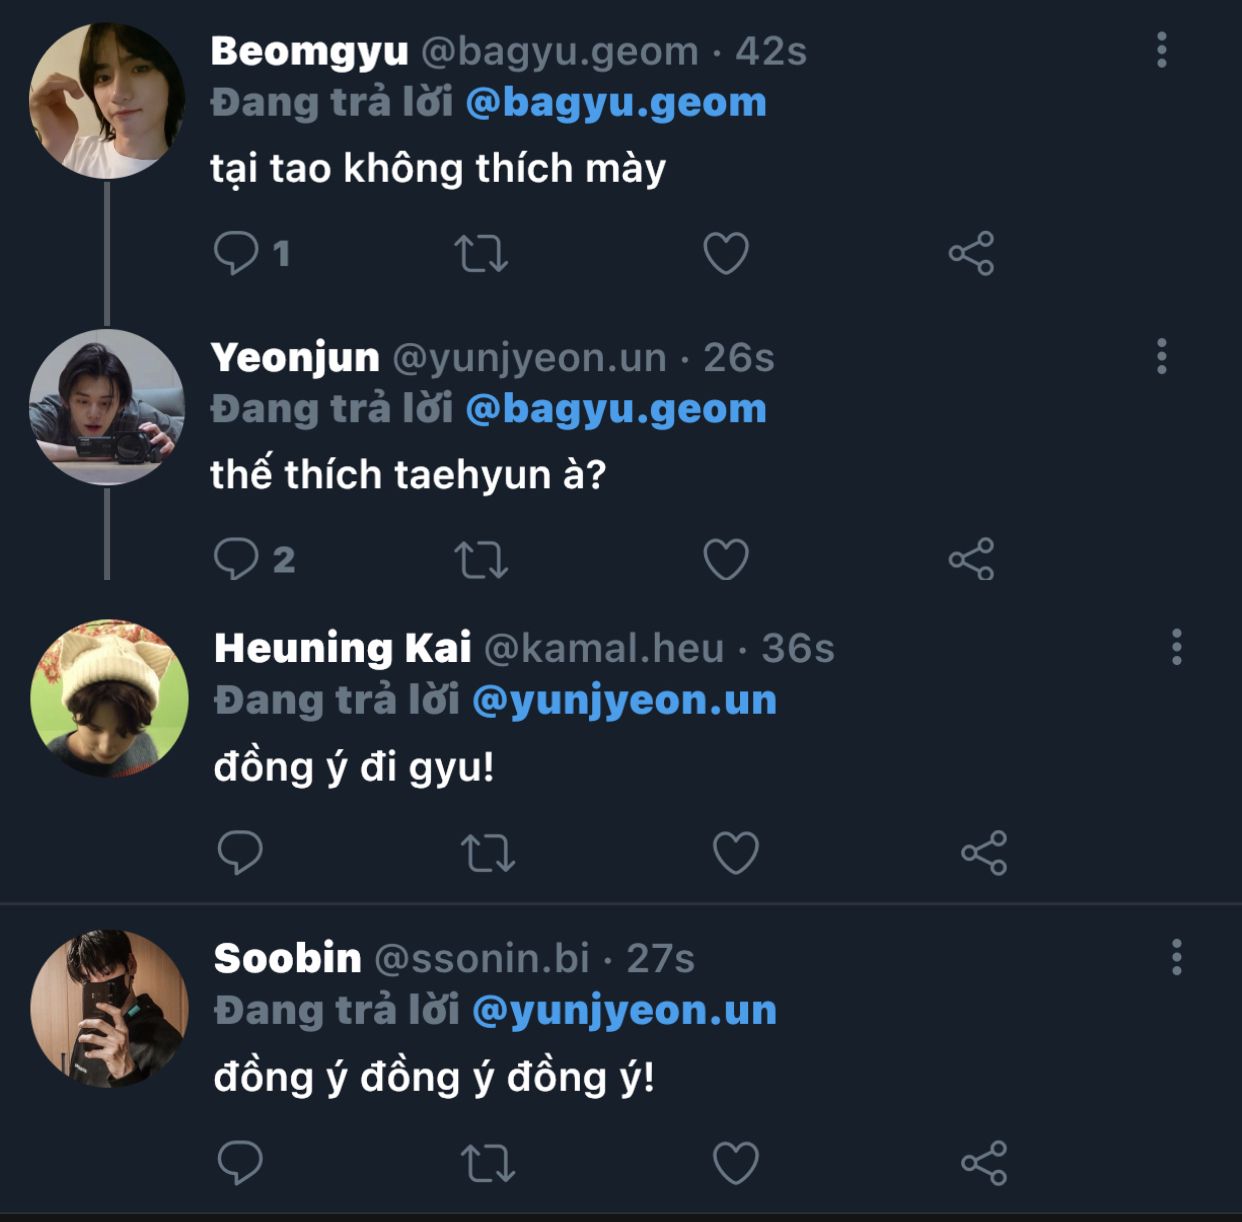Share Soobin's tweet

(984, 1163)
